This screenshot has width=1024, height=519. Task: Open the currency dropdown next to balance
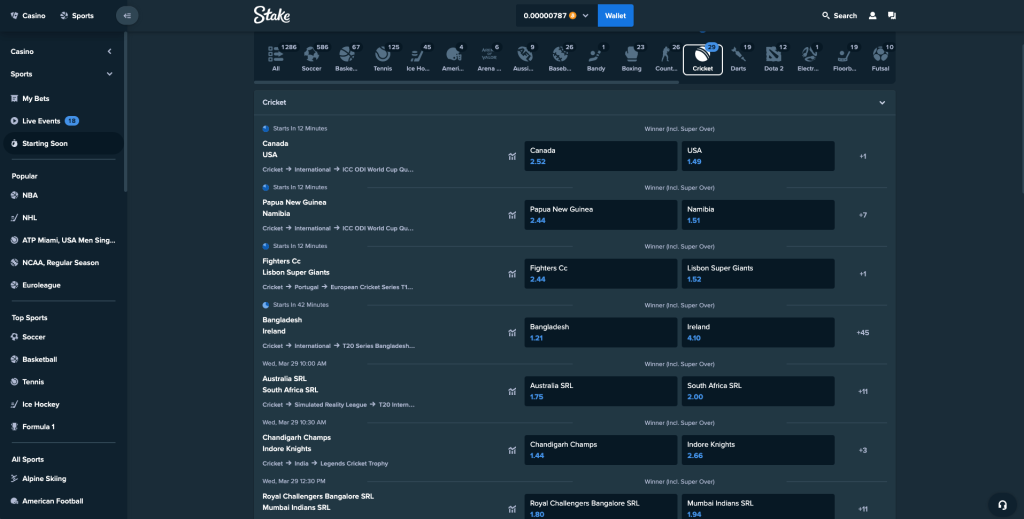[585, 16]
